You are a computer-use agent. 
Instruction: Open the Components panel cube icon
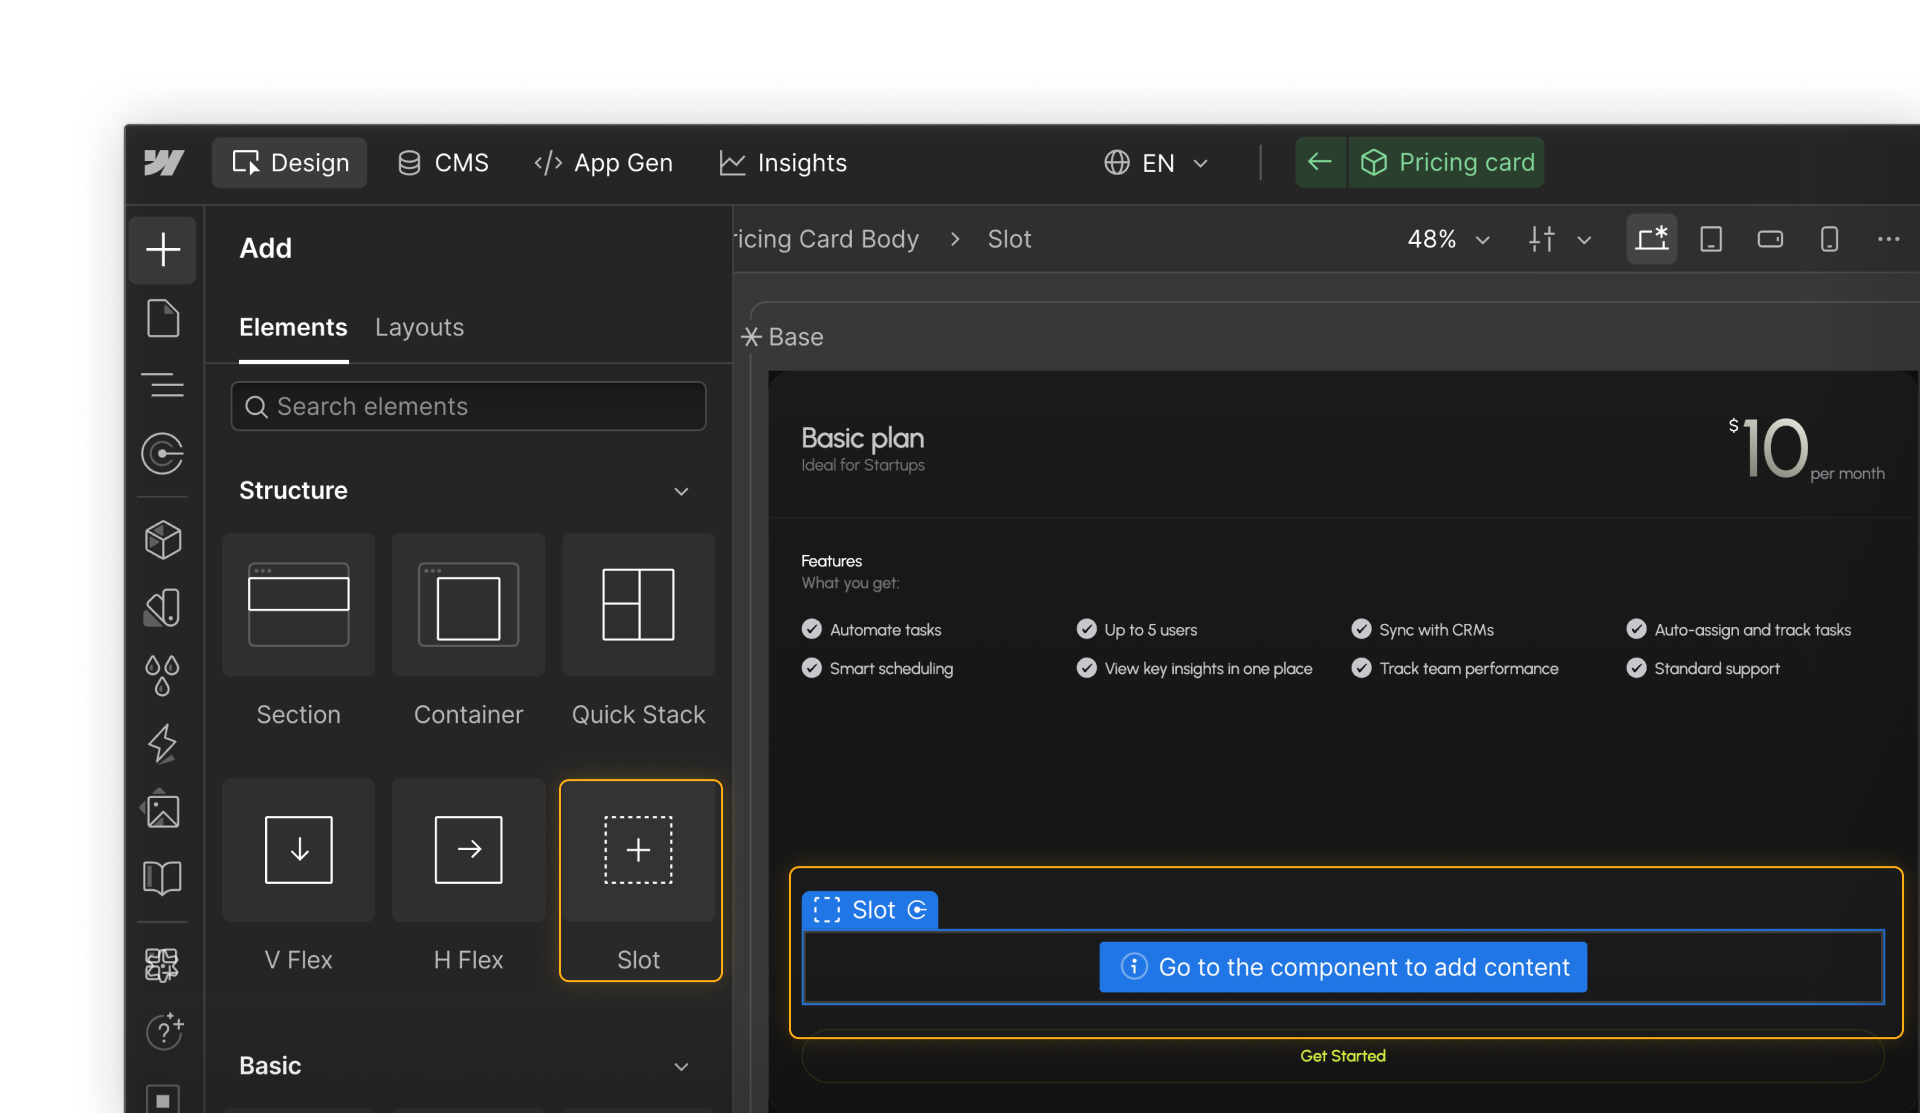[x=162, y=539]
